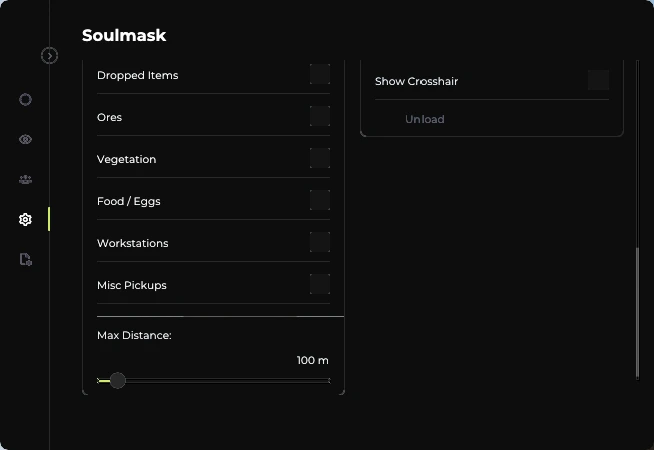
Task: Toggle the Dropped Items checkbox
Action: point(320,74)
